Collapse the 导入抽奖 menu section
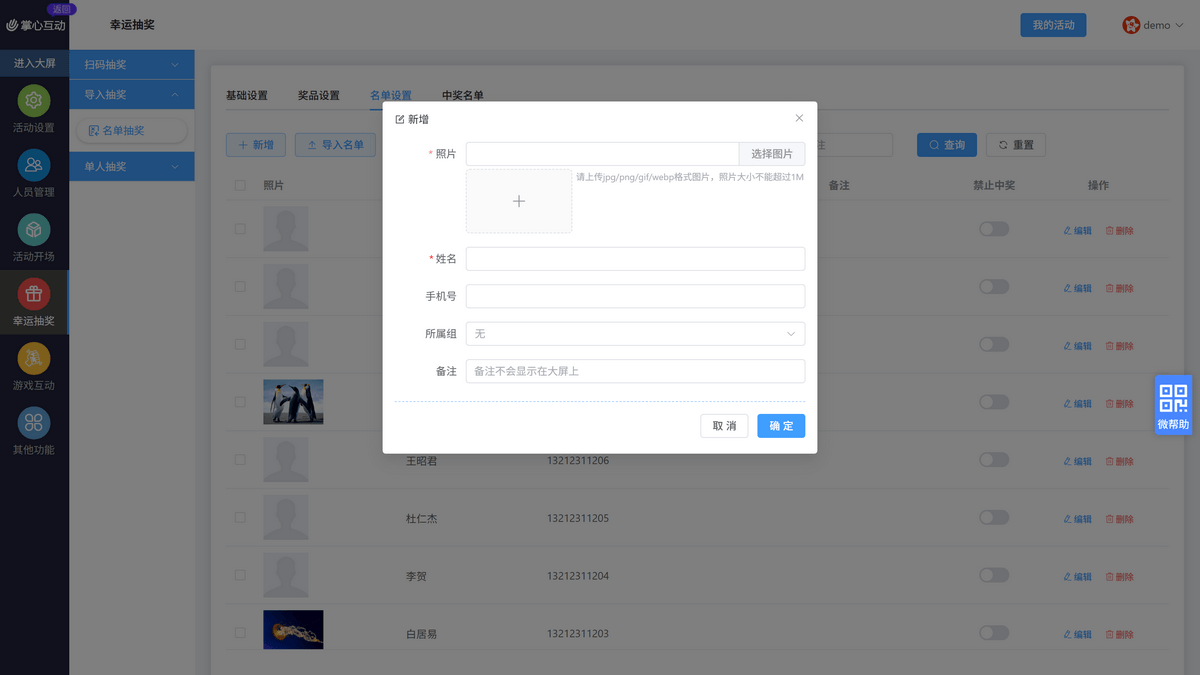The image size is (1200, 675). pyautogui.click(x=132, y=95)
